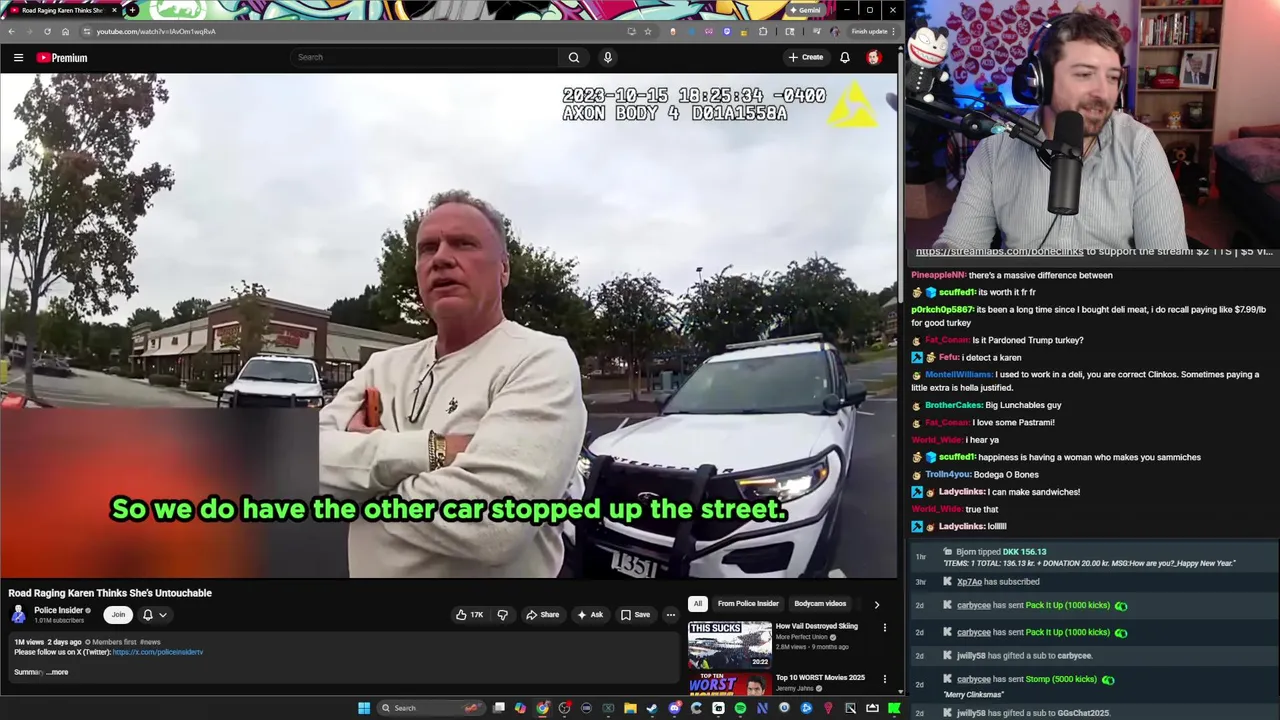
Task: Open Chrome from the taskbar
Action: (x=542, y=708)
